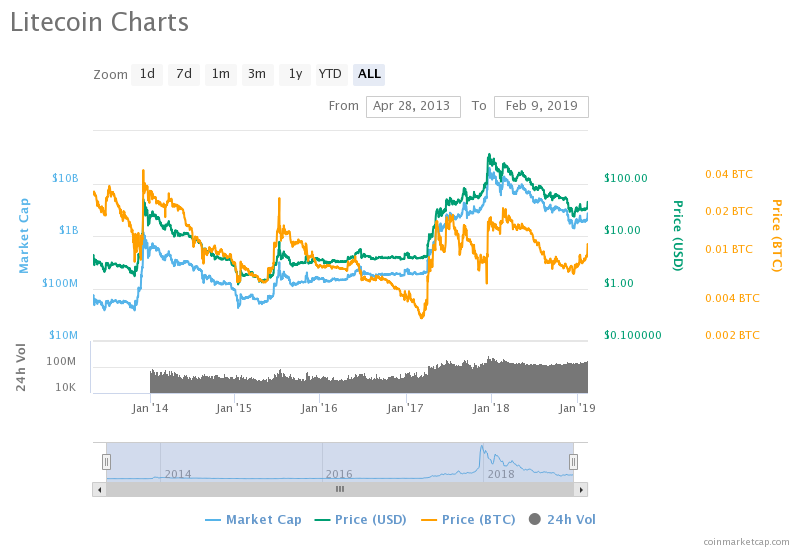Screen dimensions: 800x550
Task: Click the right navigator range handle
Action: click(574, 461)
